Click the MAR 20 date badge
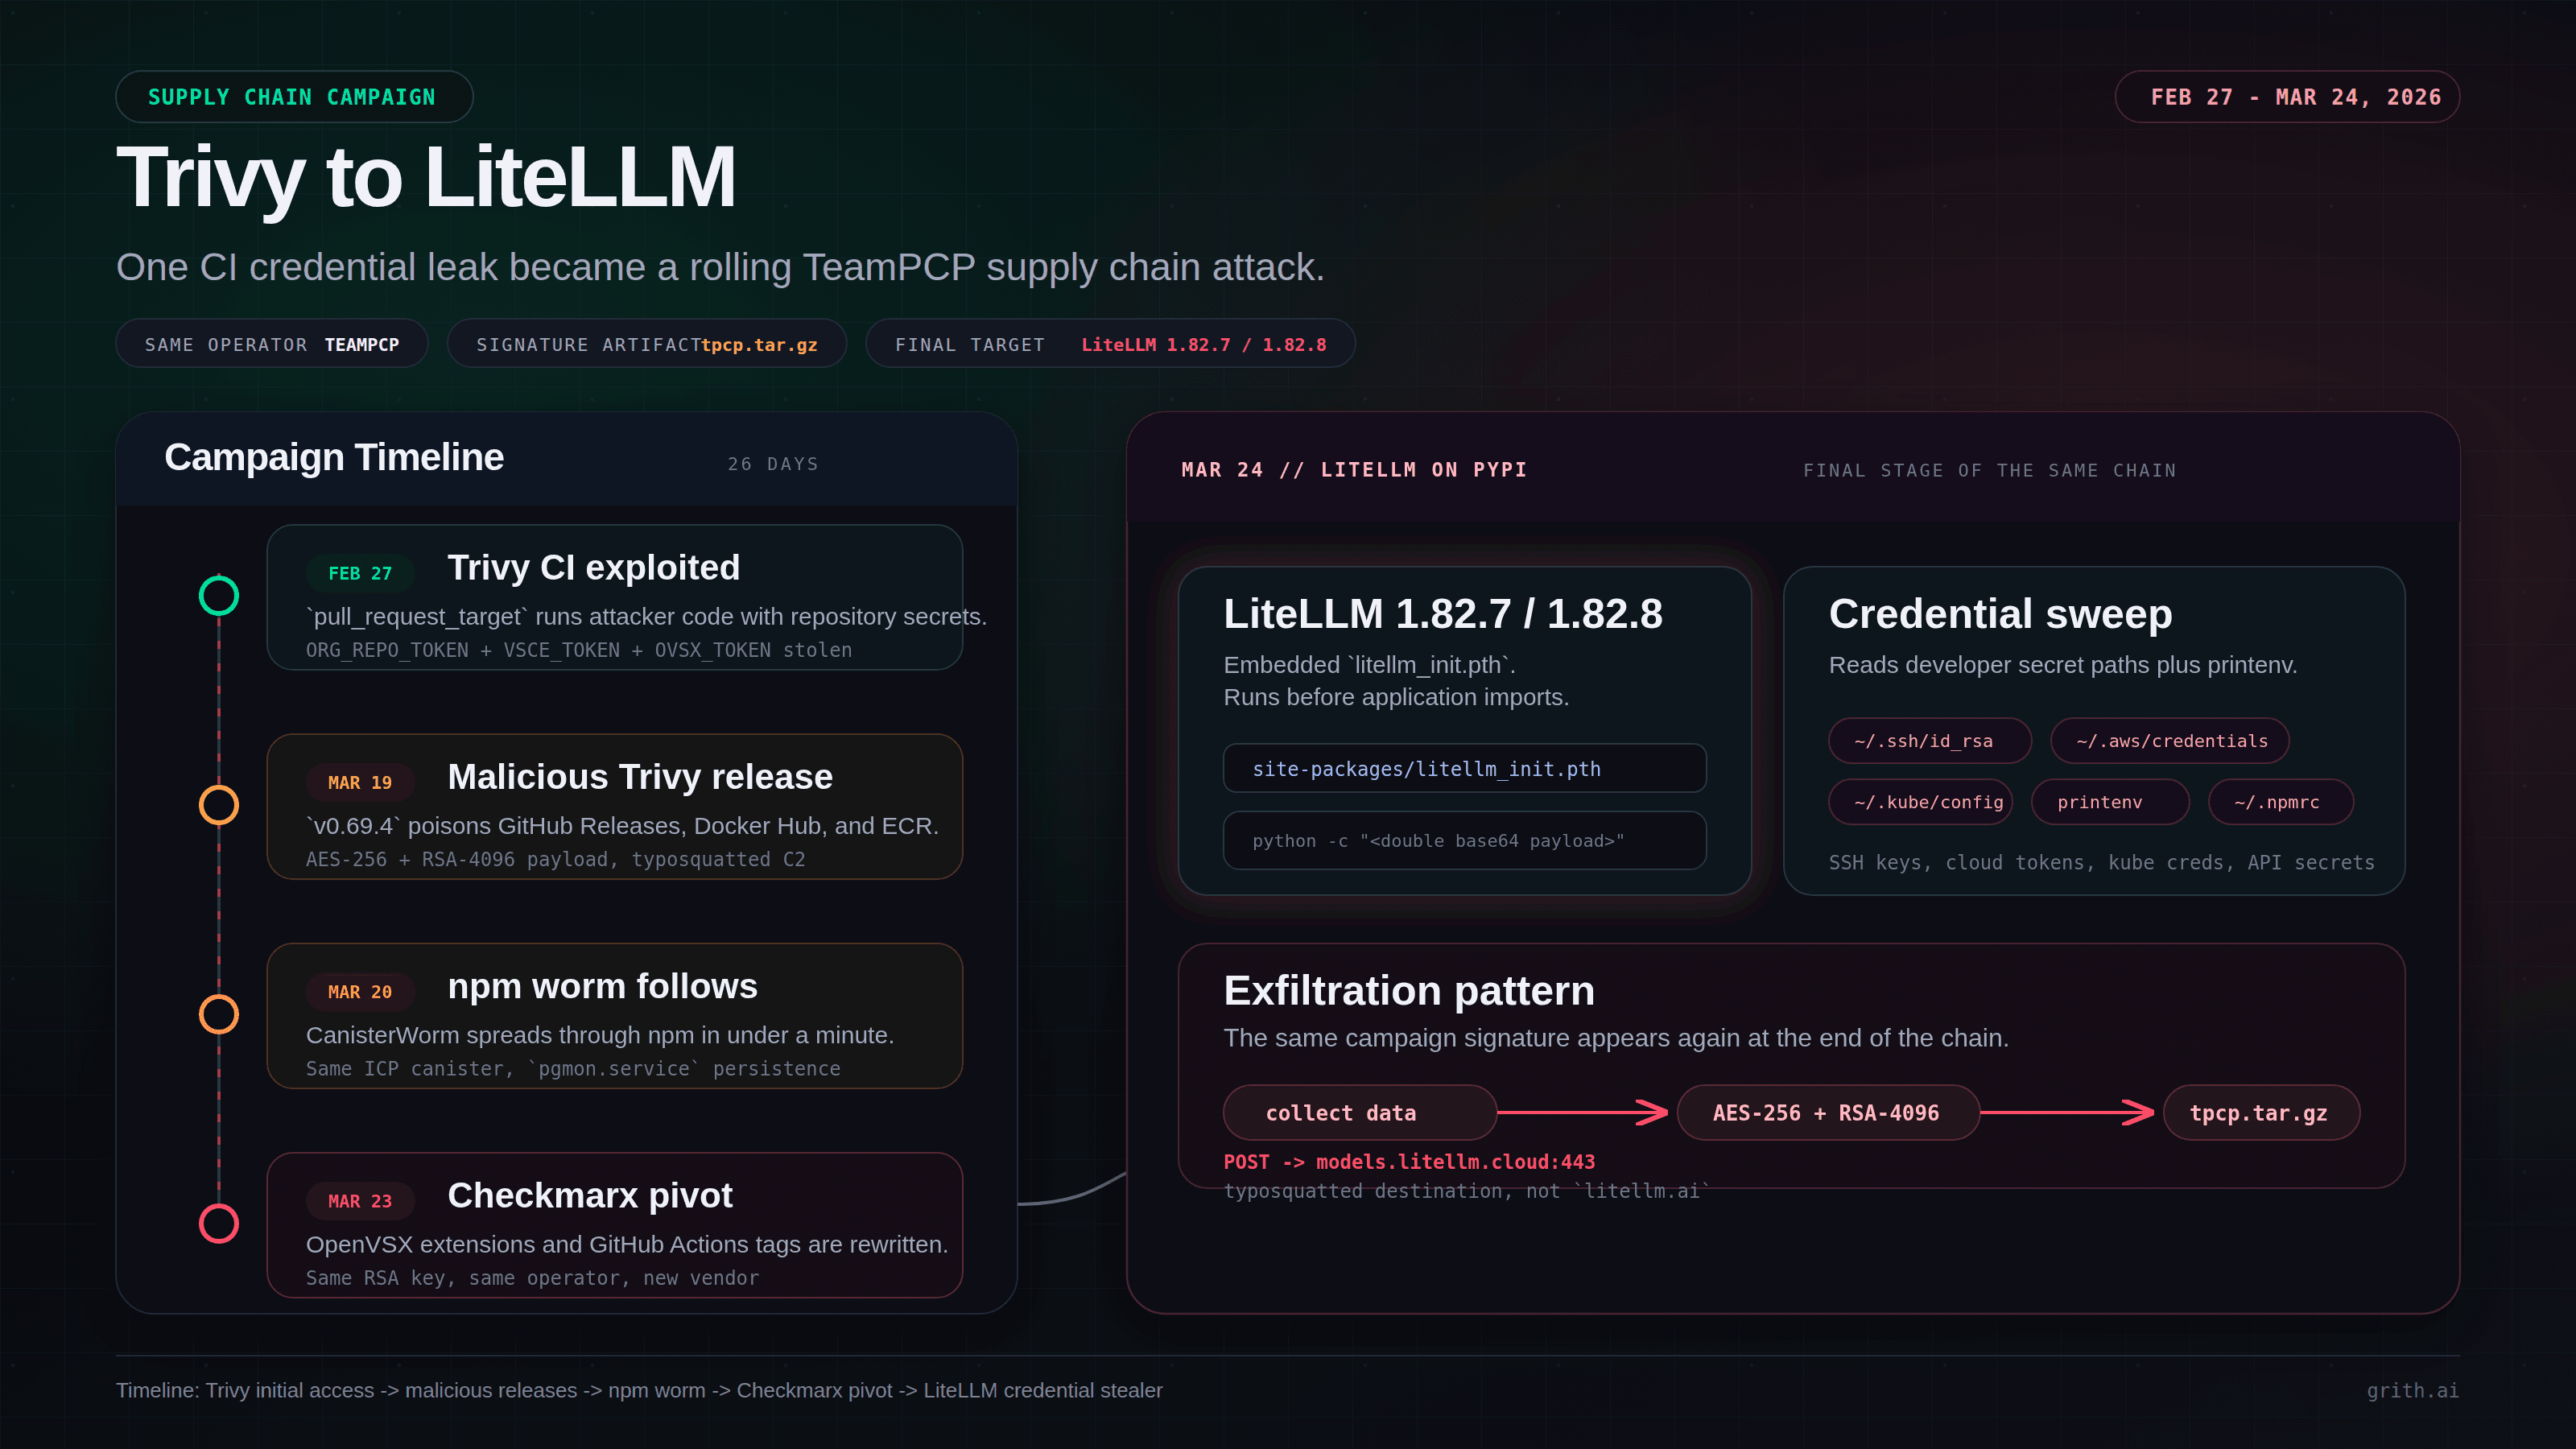This screenshot has width=2576, height=1449. click(x=360, y=991)
